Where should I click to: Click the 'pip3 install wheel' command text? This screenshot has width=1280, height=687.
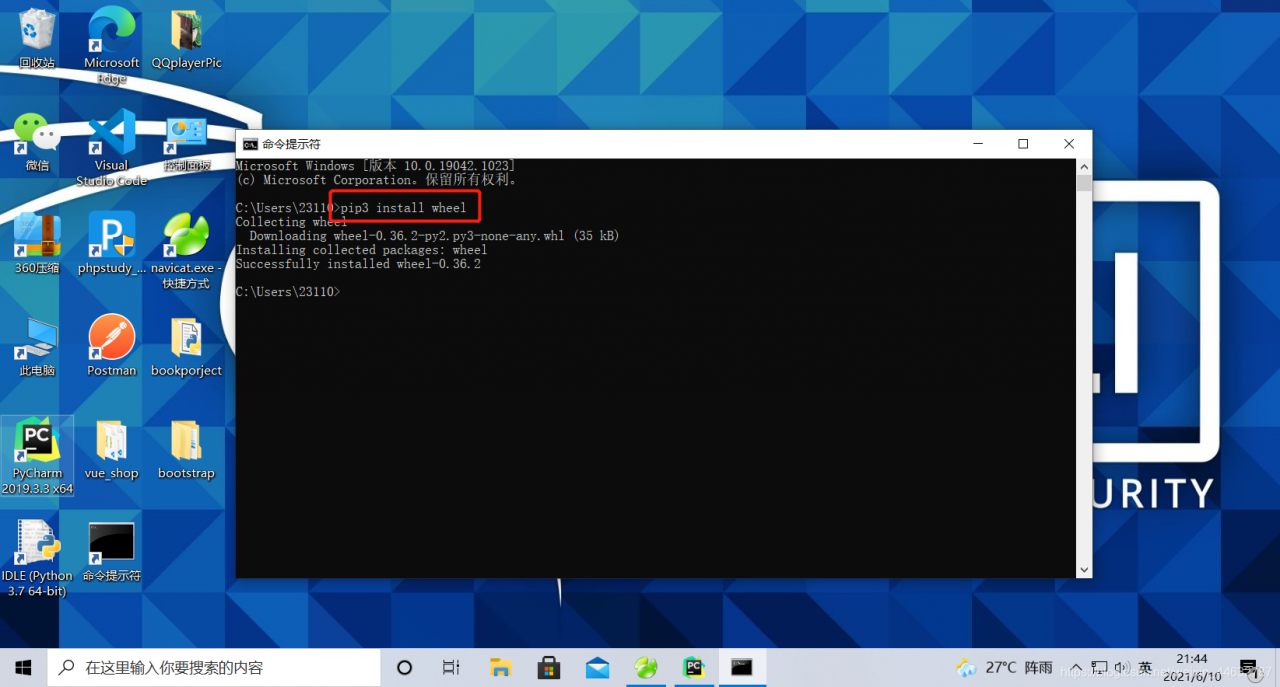click(x=403, y=208)
